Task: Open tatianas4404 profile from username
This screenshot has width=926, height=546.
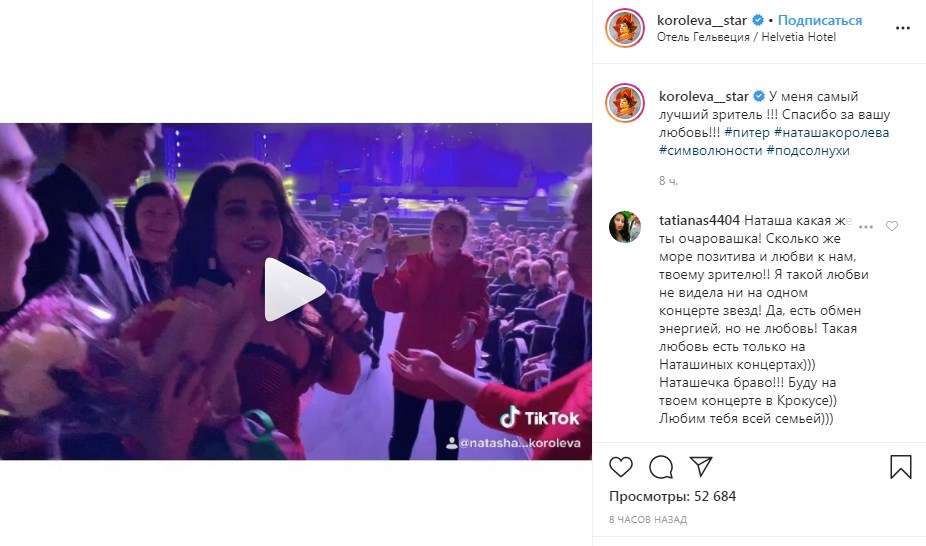Action: [x=699, y=220]
